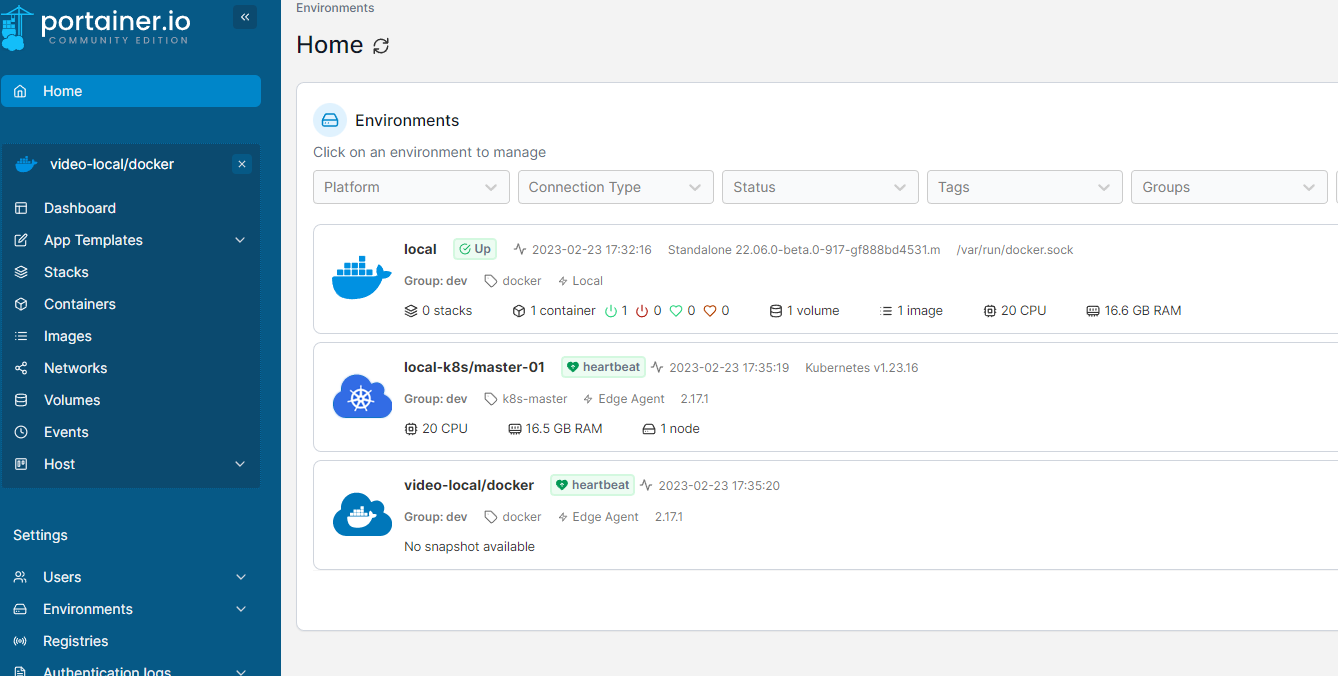
Task: Expand the App Templates sidebar section
Action: click(239, 240)
